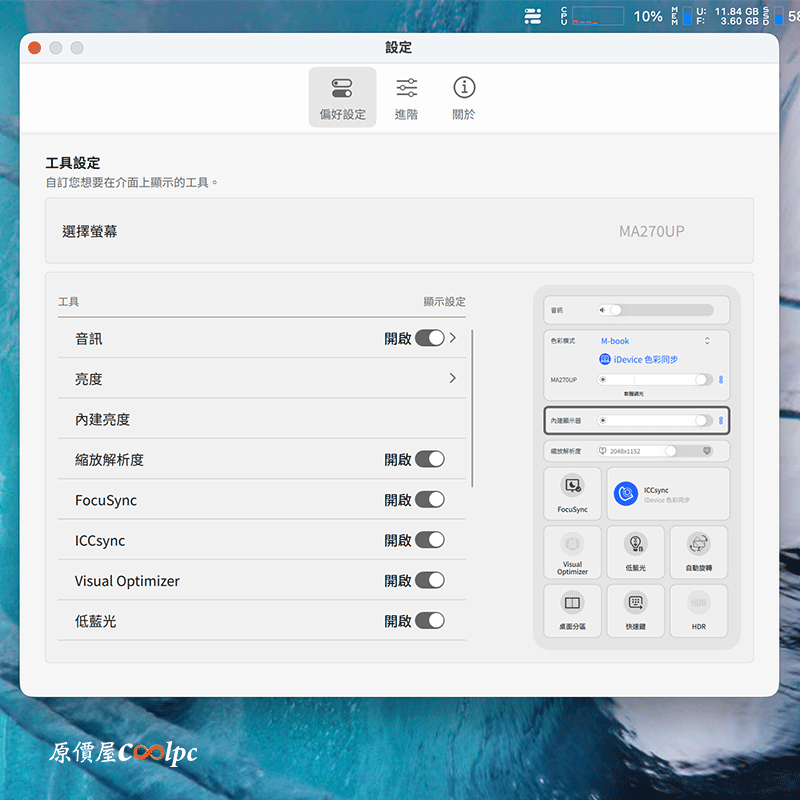Screen dimensions: 800x800
Task: Click the HDR icon in preview panel
Action: [698, 603]
